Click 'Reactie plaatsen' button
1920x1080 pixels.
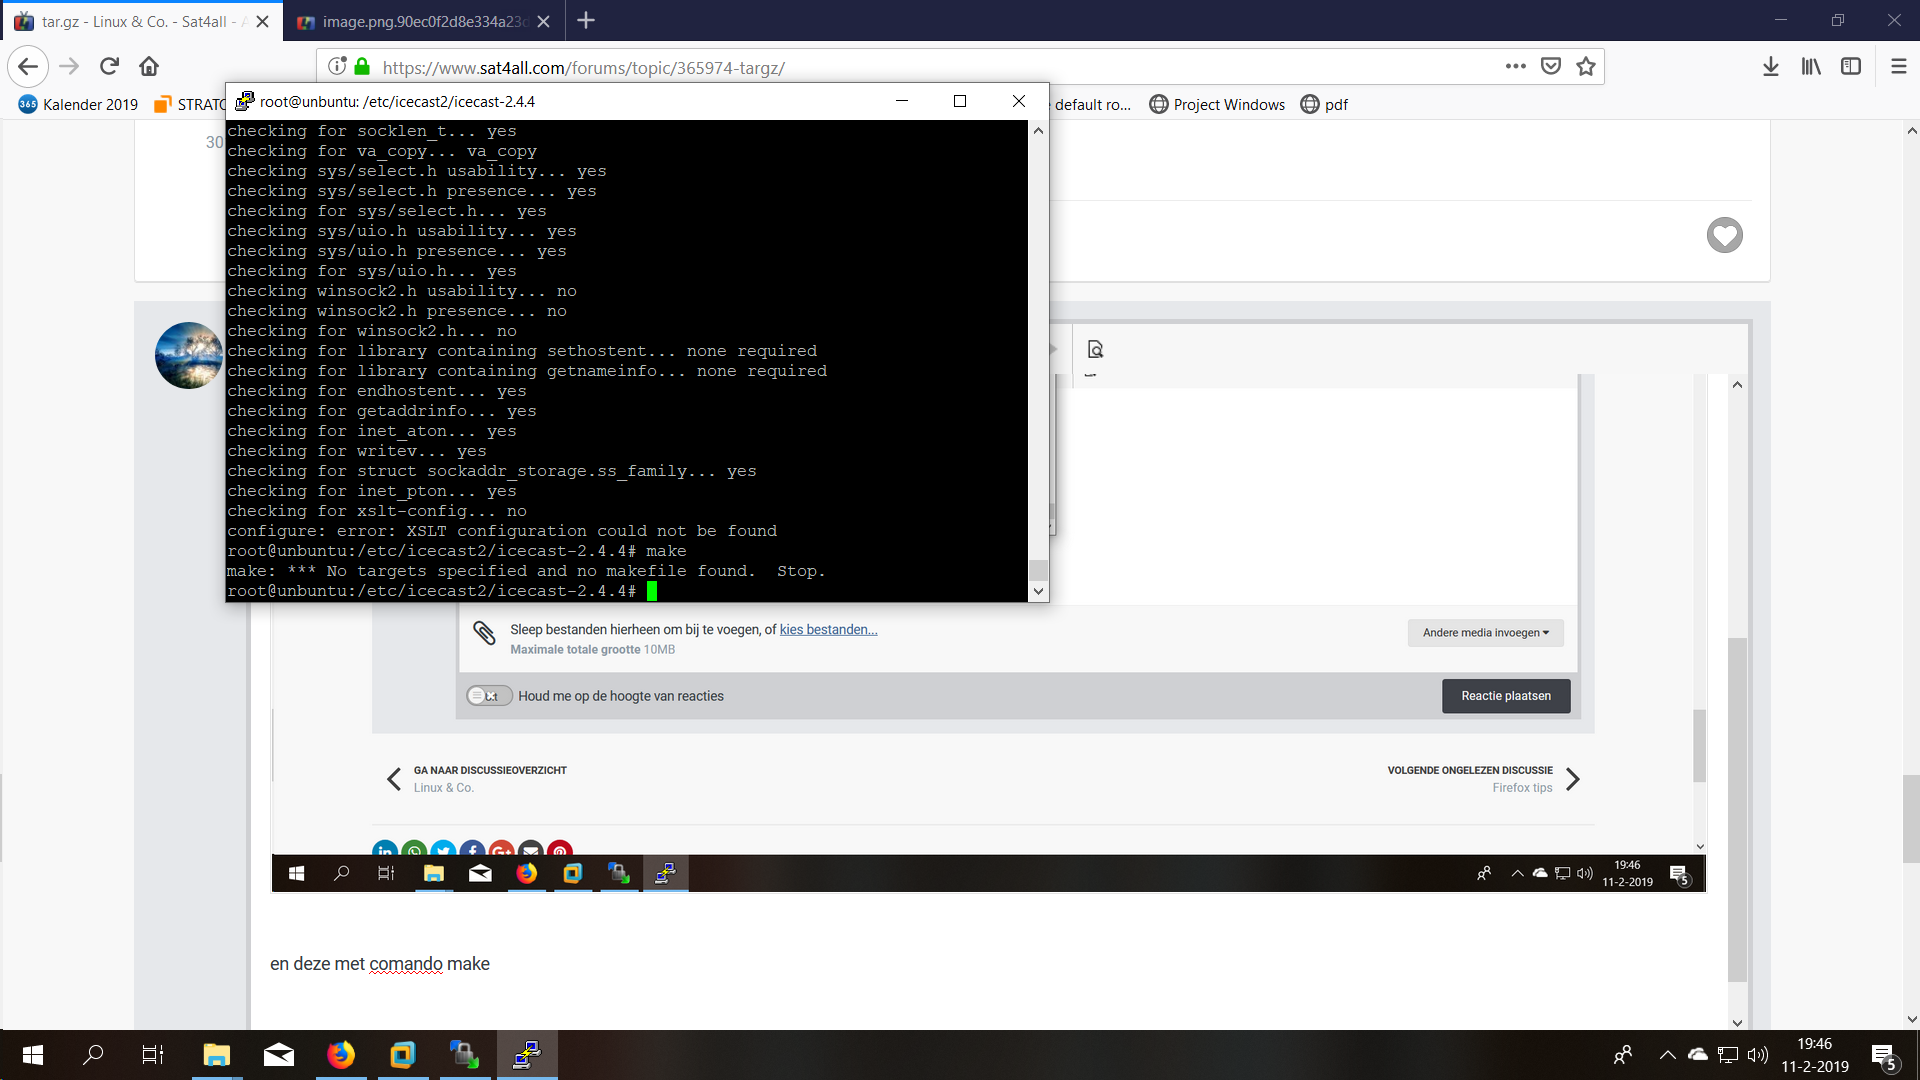tap(1505, 696)
